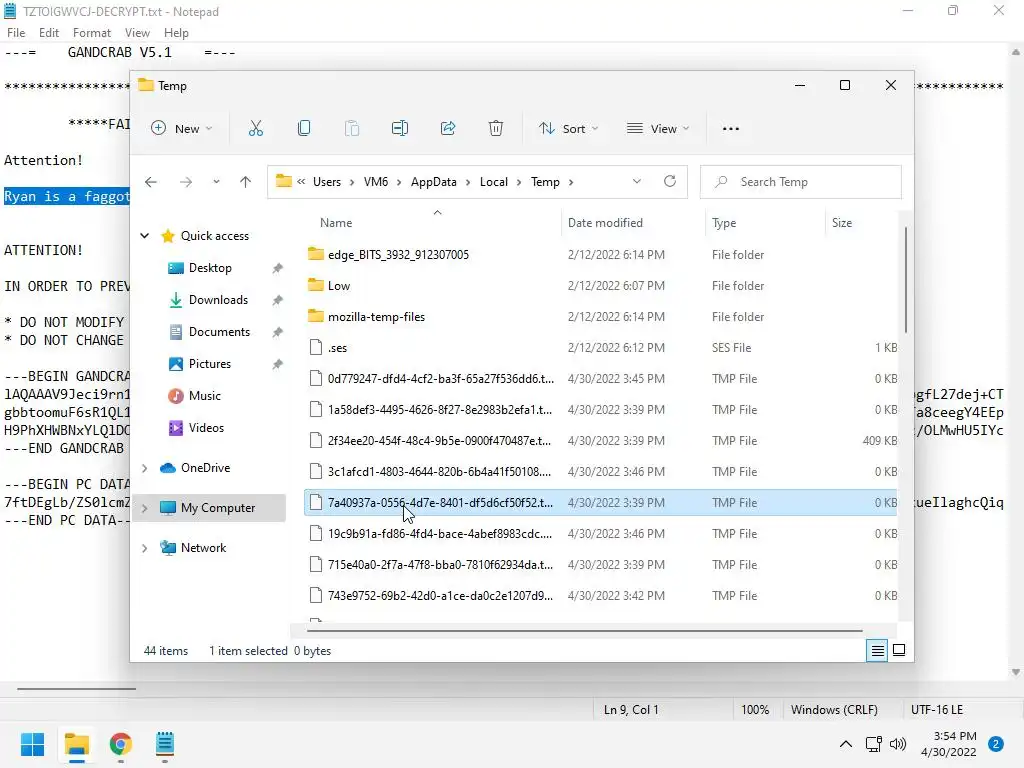Screen dimensions: 1024x768
Task: Open the Low folder
Action: point(339,286)
